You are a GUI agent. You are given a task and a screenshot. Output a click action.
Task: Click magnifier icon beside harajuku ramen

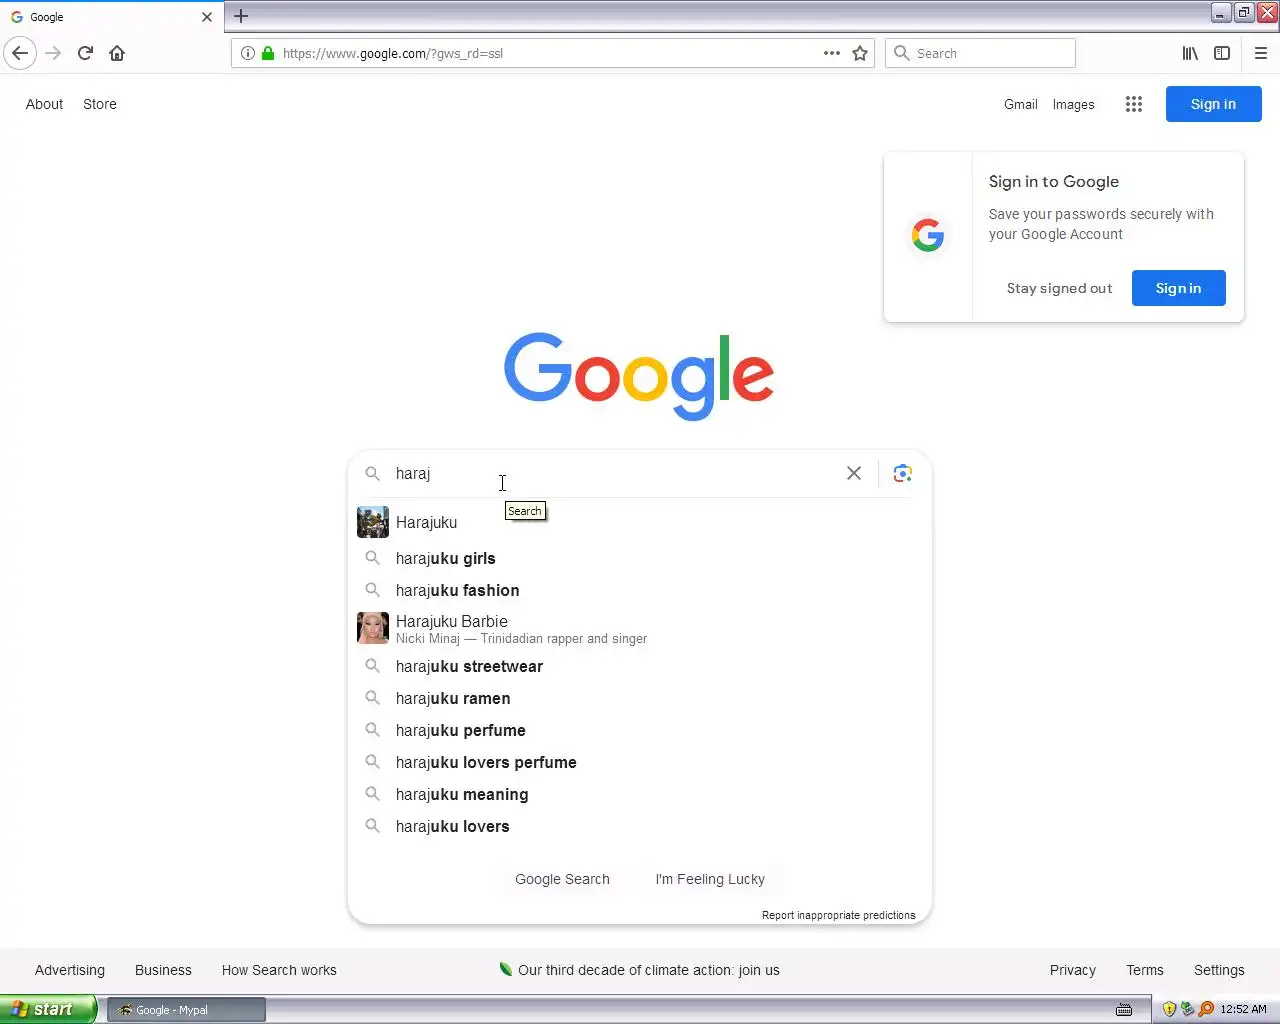click(x=372, y=698)
